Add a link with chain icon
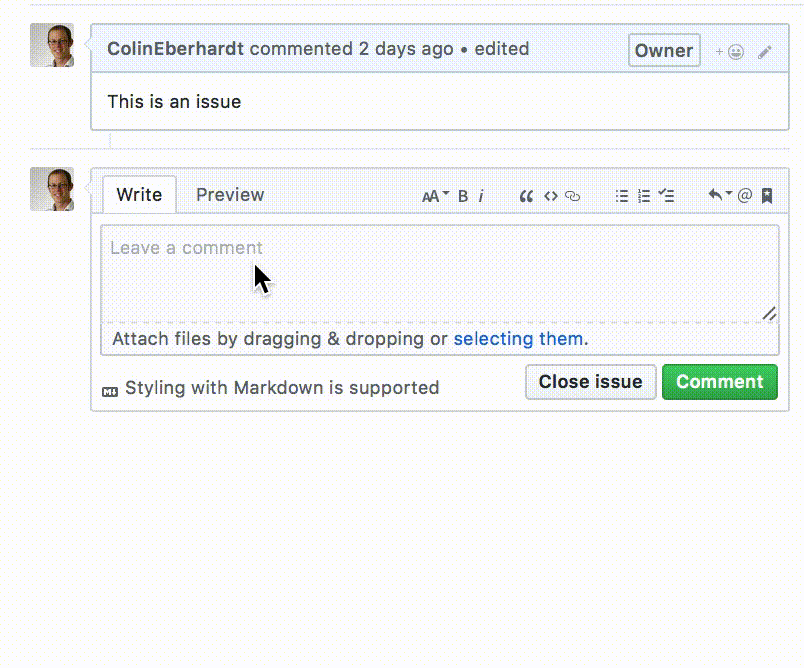Viewport: 804px width, 668px height. 573,196
